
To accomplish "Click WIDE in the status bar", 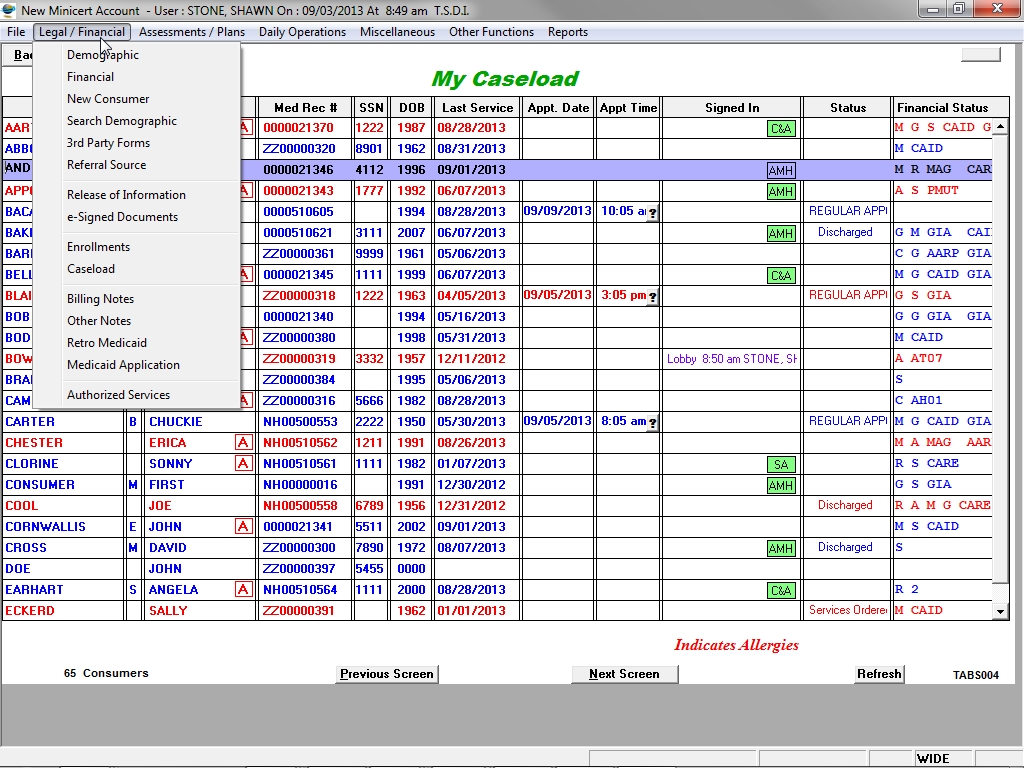I will point(933,759).
